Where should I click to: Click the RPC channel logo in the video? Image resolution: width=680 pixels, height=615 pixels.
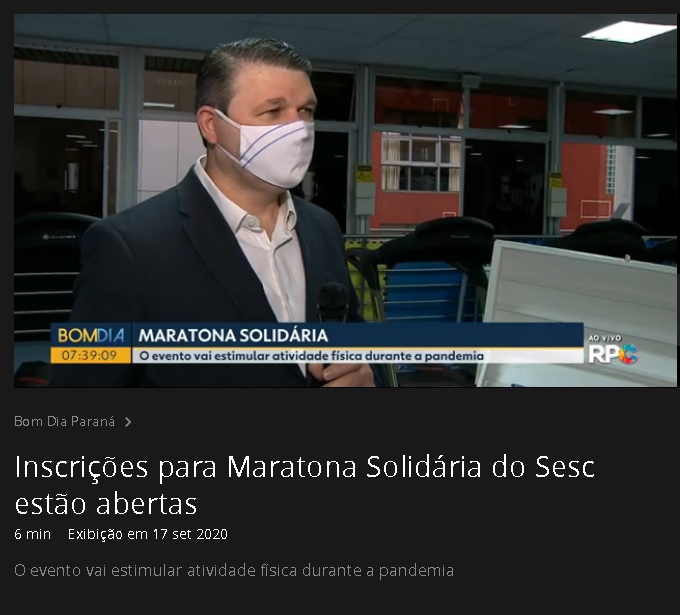pos(613,353)
